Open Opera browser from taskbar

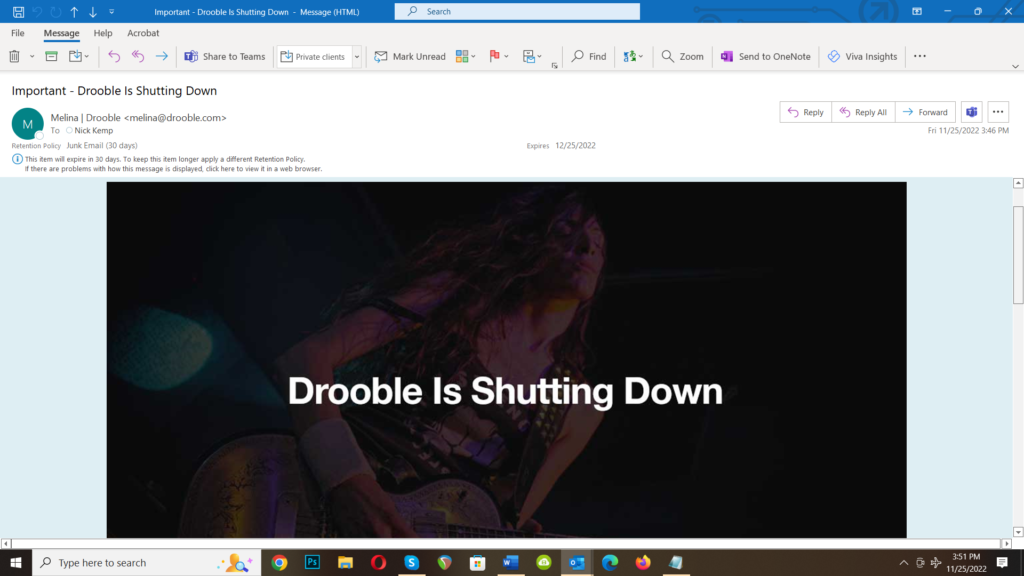pyautogui.click(x=379, y=562)
